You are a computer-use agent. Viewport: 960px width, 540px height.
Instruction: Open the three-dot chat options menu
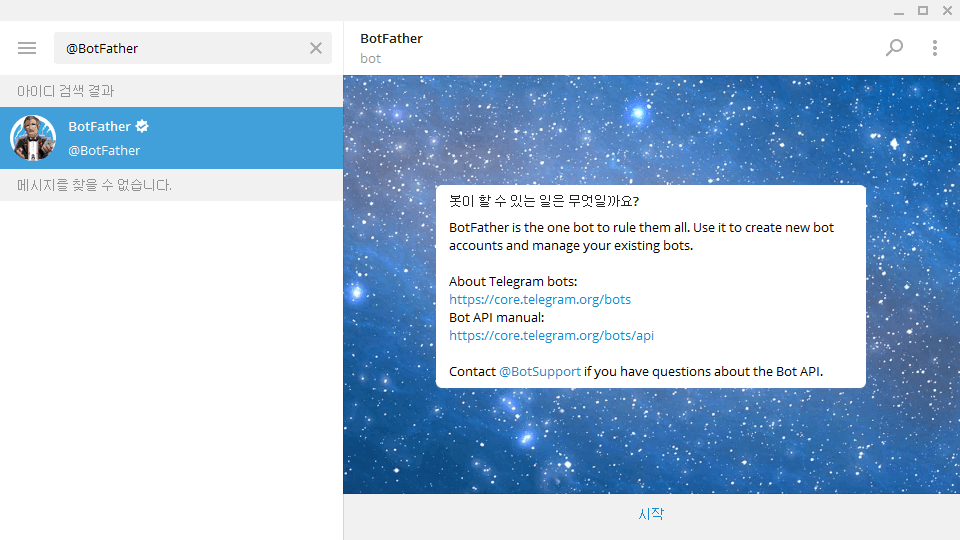coord(935,48)
